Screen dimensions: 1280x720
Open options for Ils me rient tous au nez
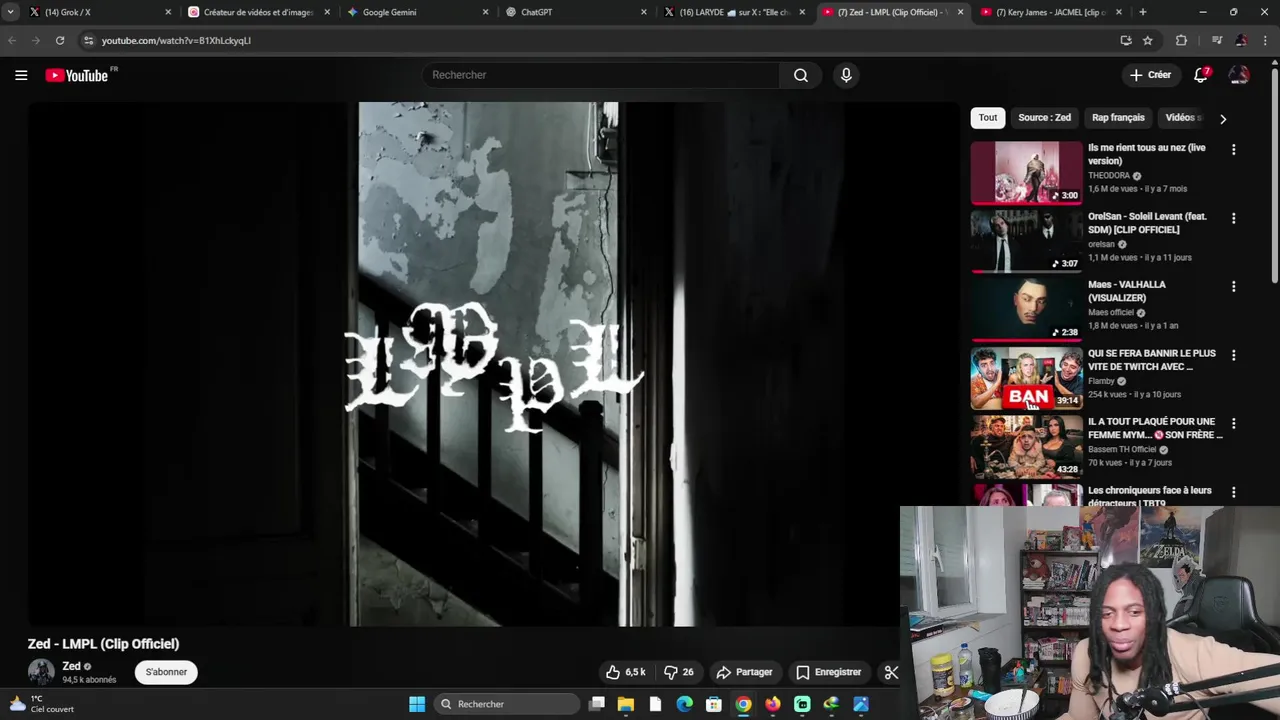click(x=1233, y=150)
